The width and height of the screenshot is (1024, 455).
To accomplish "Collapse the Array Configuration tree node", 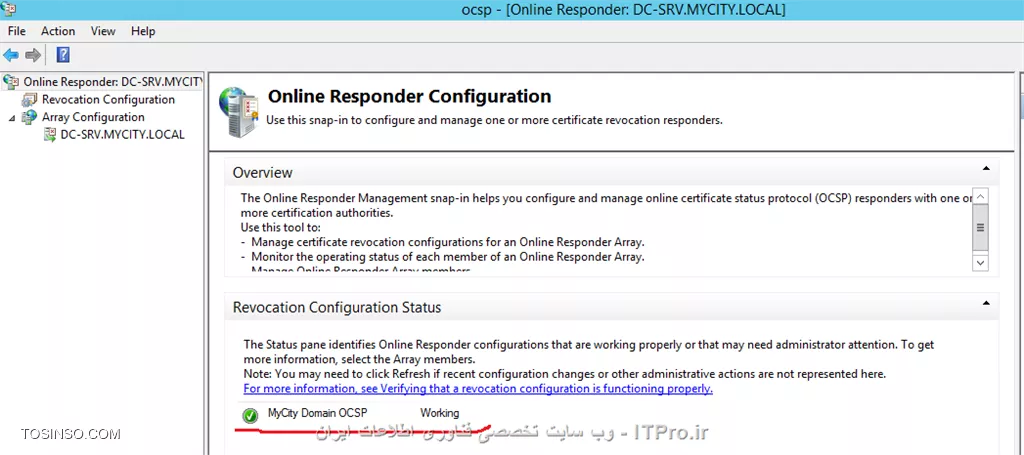I will (x=12, y=118).
